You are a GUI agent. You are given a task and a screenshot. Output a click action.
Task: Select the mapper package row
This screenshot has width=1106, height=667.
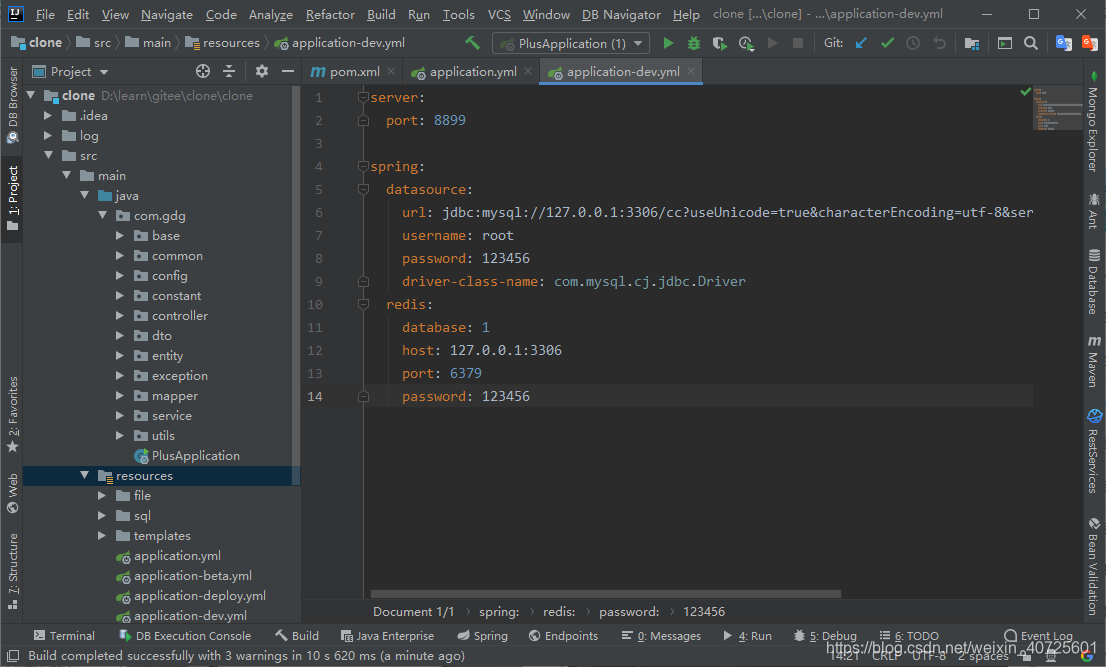161,396
